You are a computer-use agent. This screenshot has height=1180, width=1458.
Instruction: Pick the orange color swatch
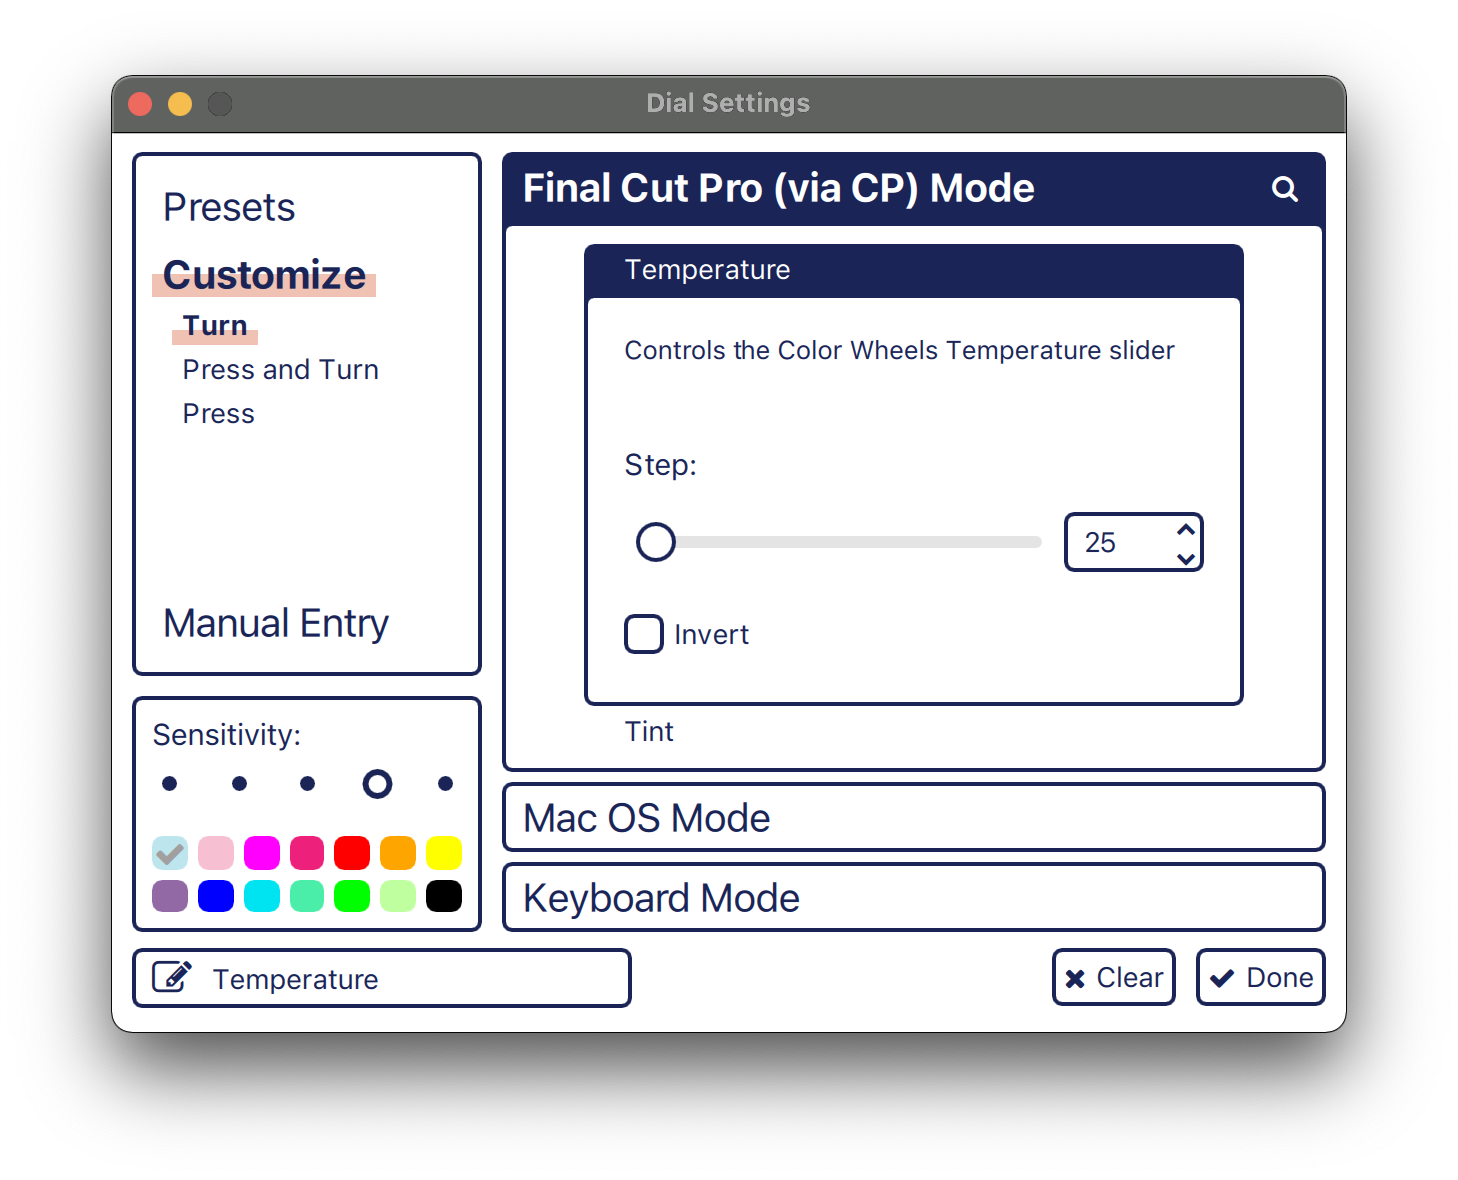click(398, 853)
